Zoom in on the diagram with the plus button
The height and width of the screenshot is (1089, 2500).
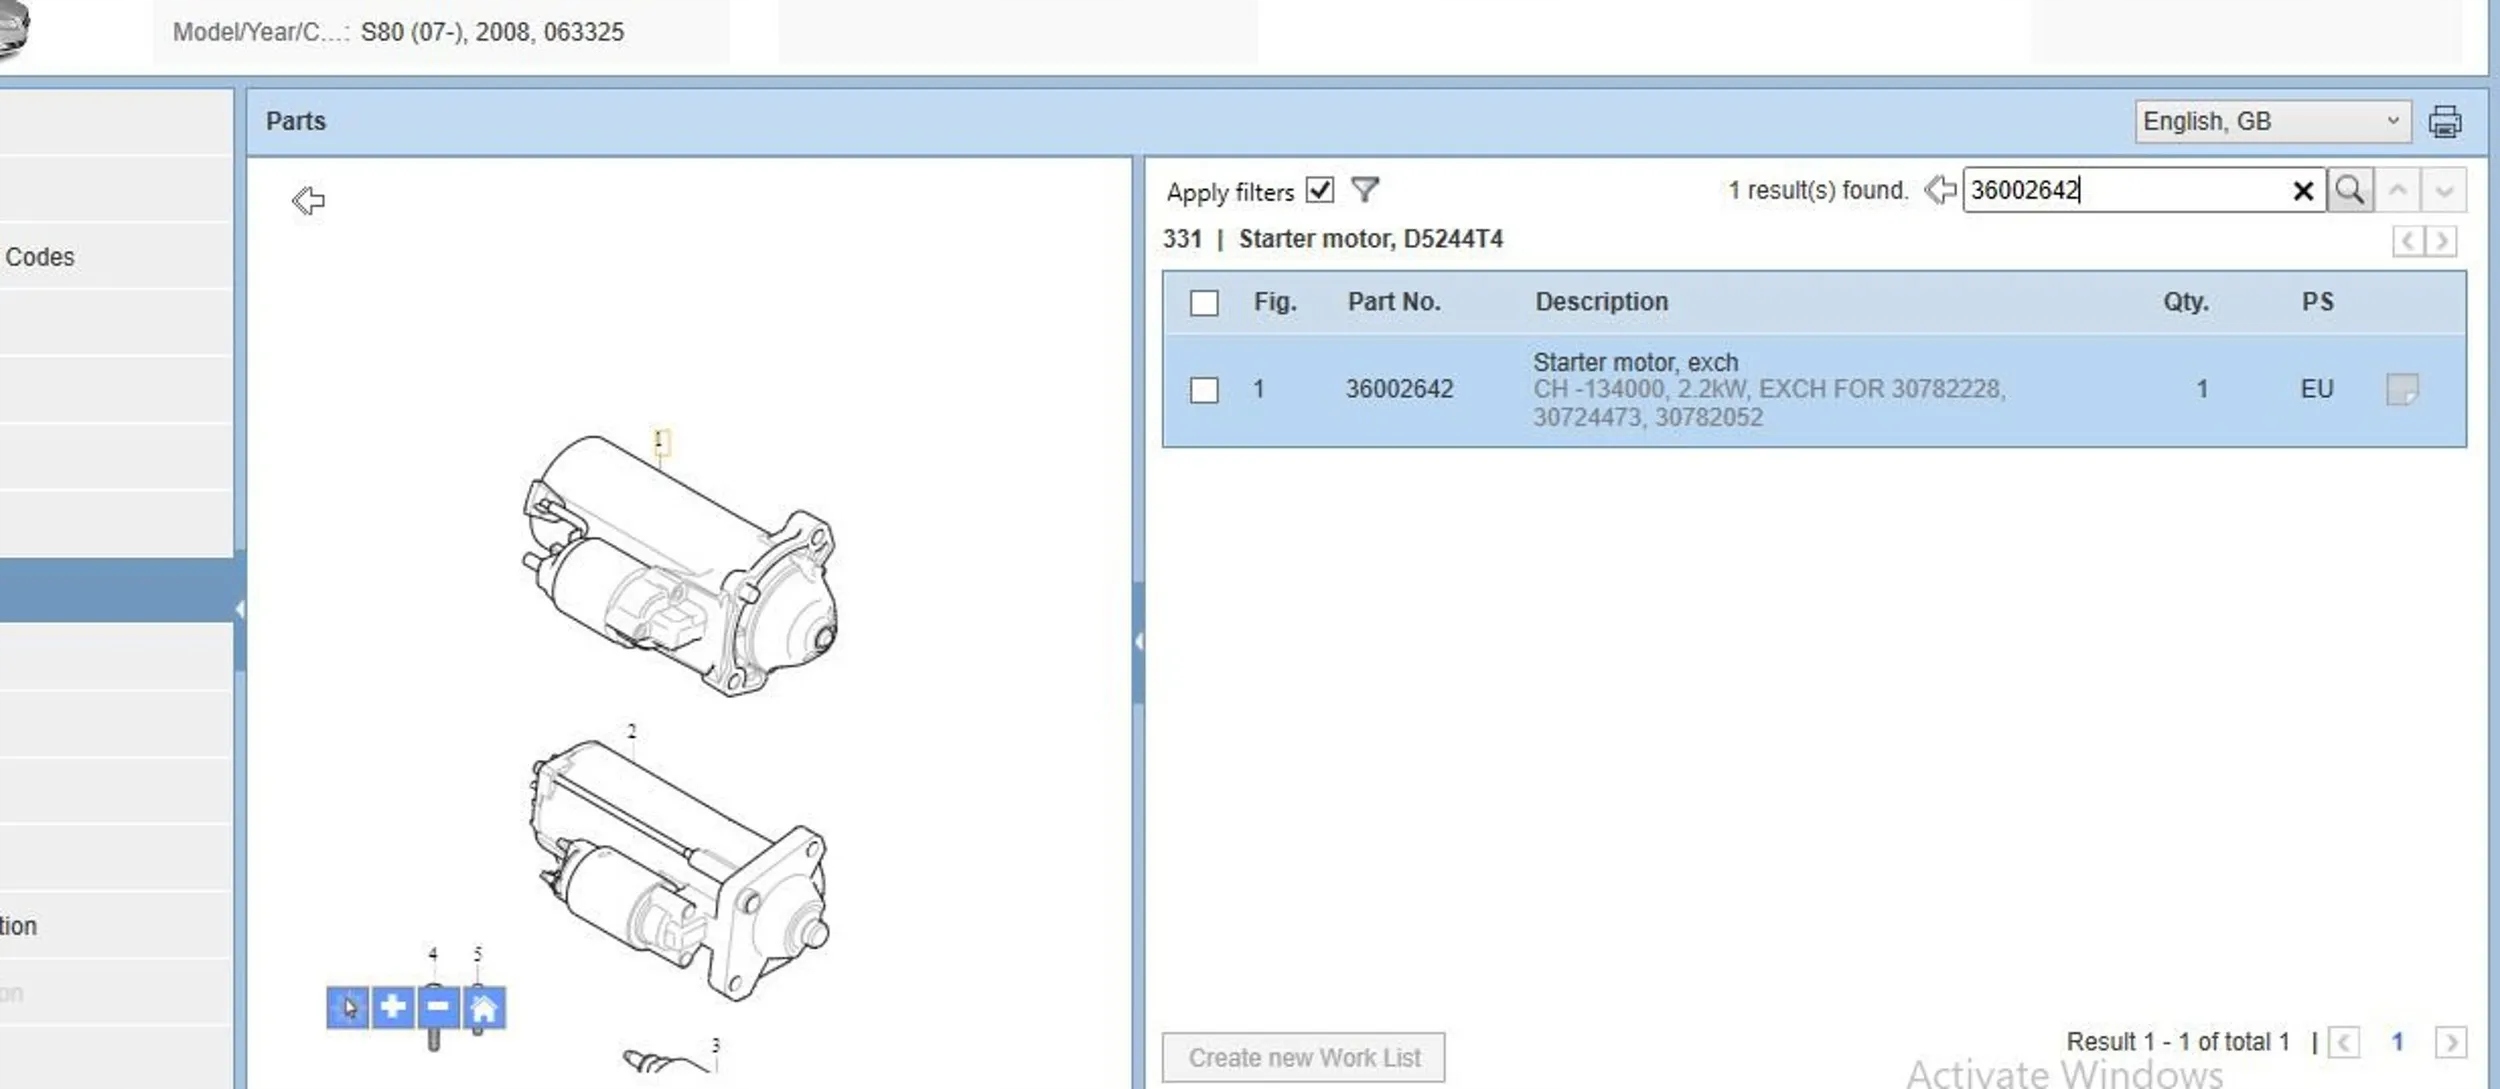point(393,1006)
